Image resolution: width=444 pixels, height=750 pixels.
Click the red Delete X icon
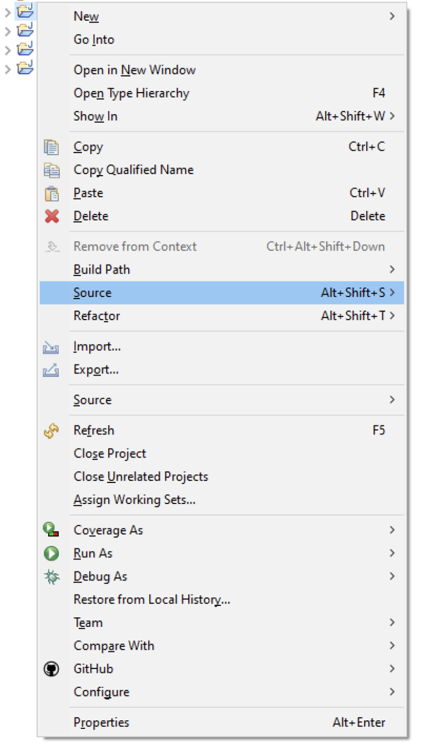[52, 216]
